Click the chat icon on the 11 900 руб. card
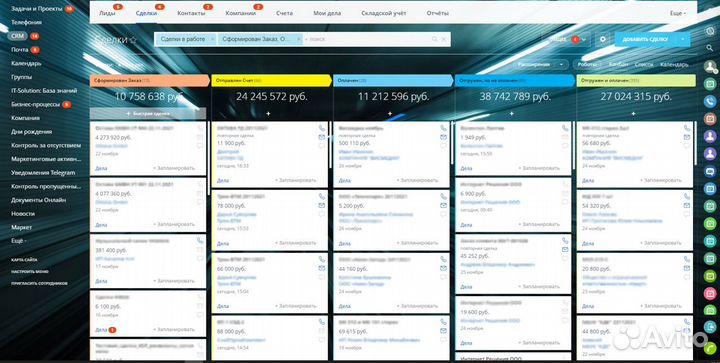 point(321,146)
